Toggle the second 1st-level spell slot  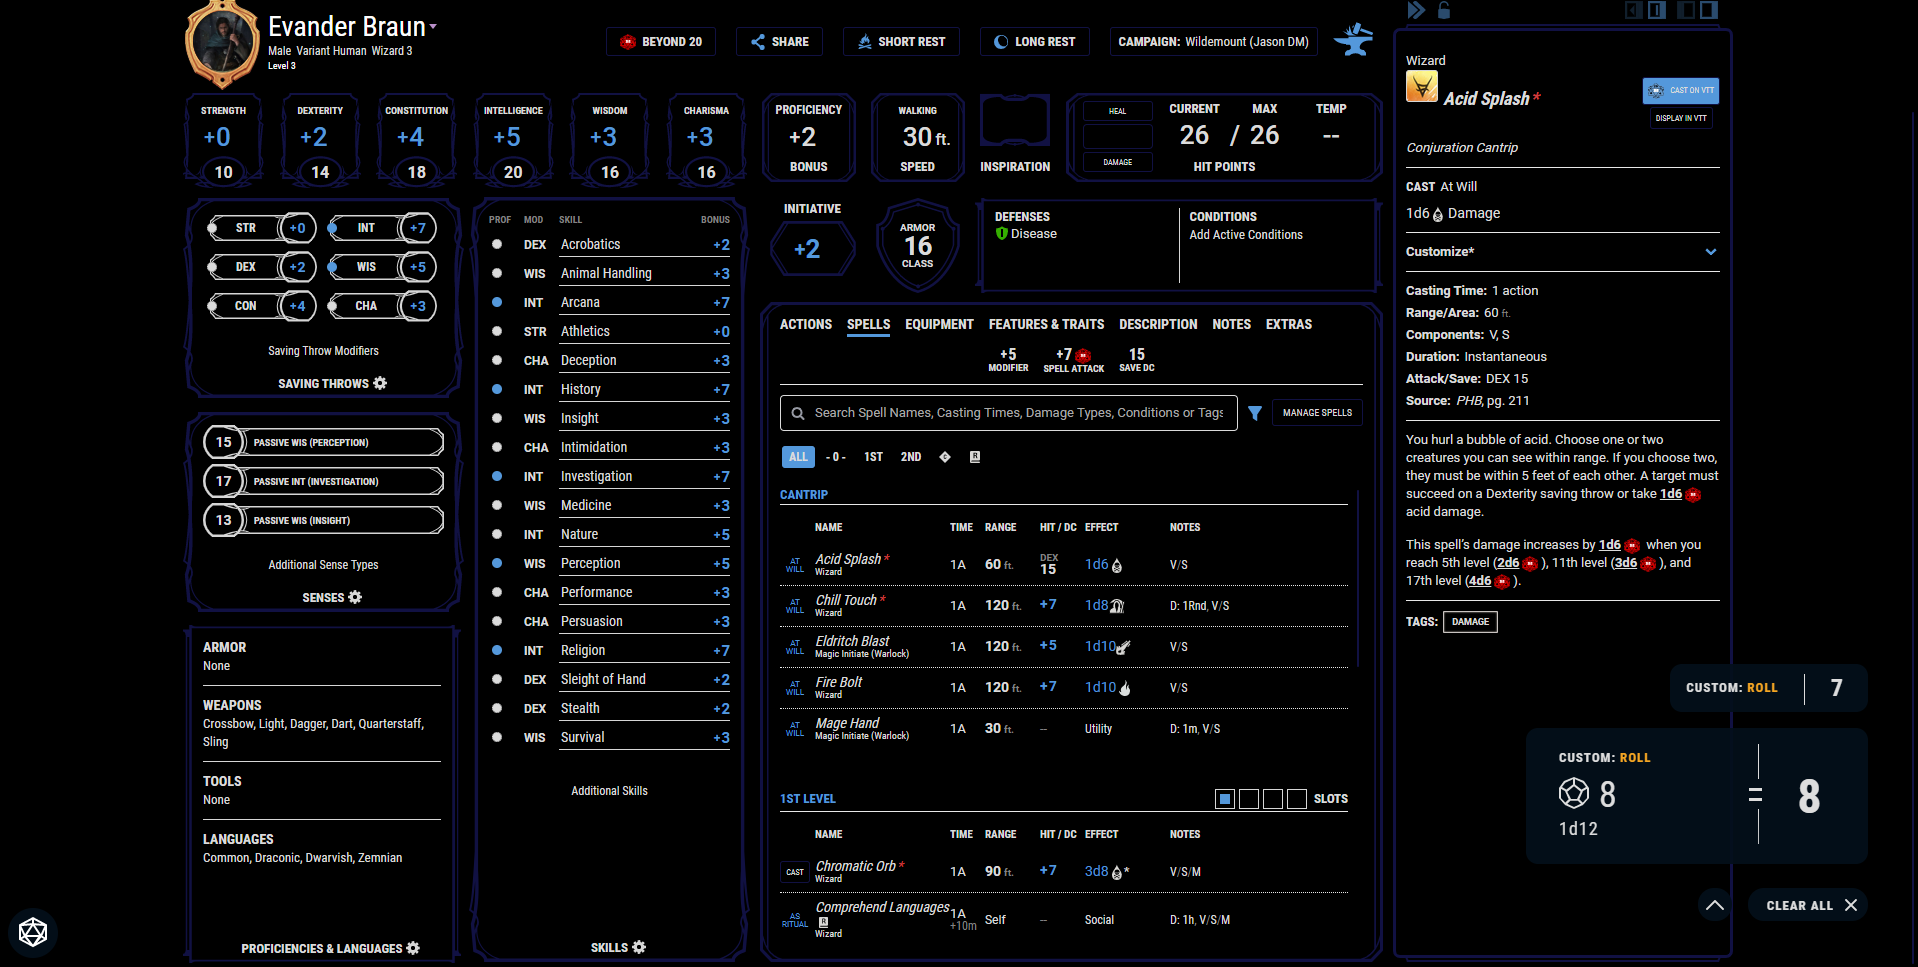[1249, 799]
